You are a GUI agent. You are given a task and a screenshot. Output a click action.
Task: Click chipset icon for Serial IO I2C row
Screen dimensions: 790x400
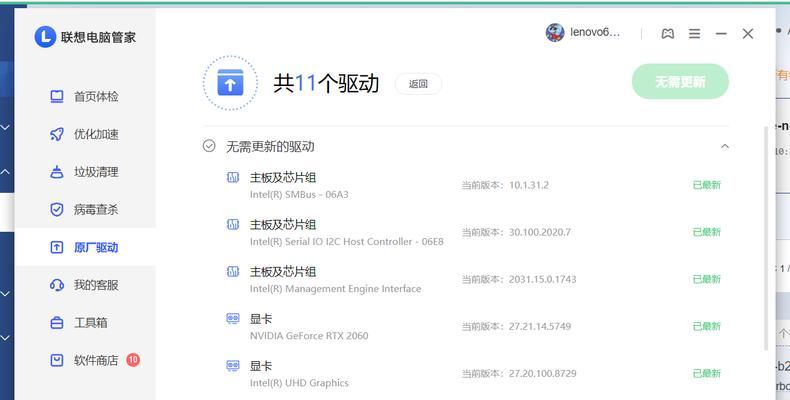(233, 225)
